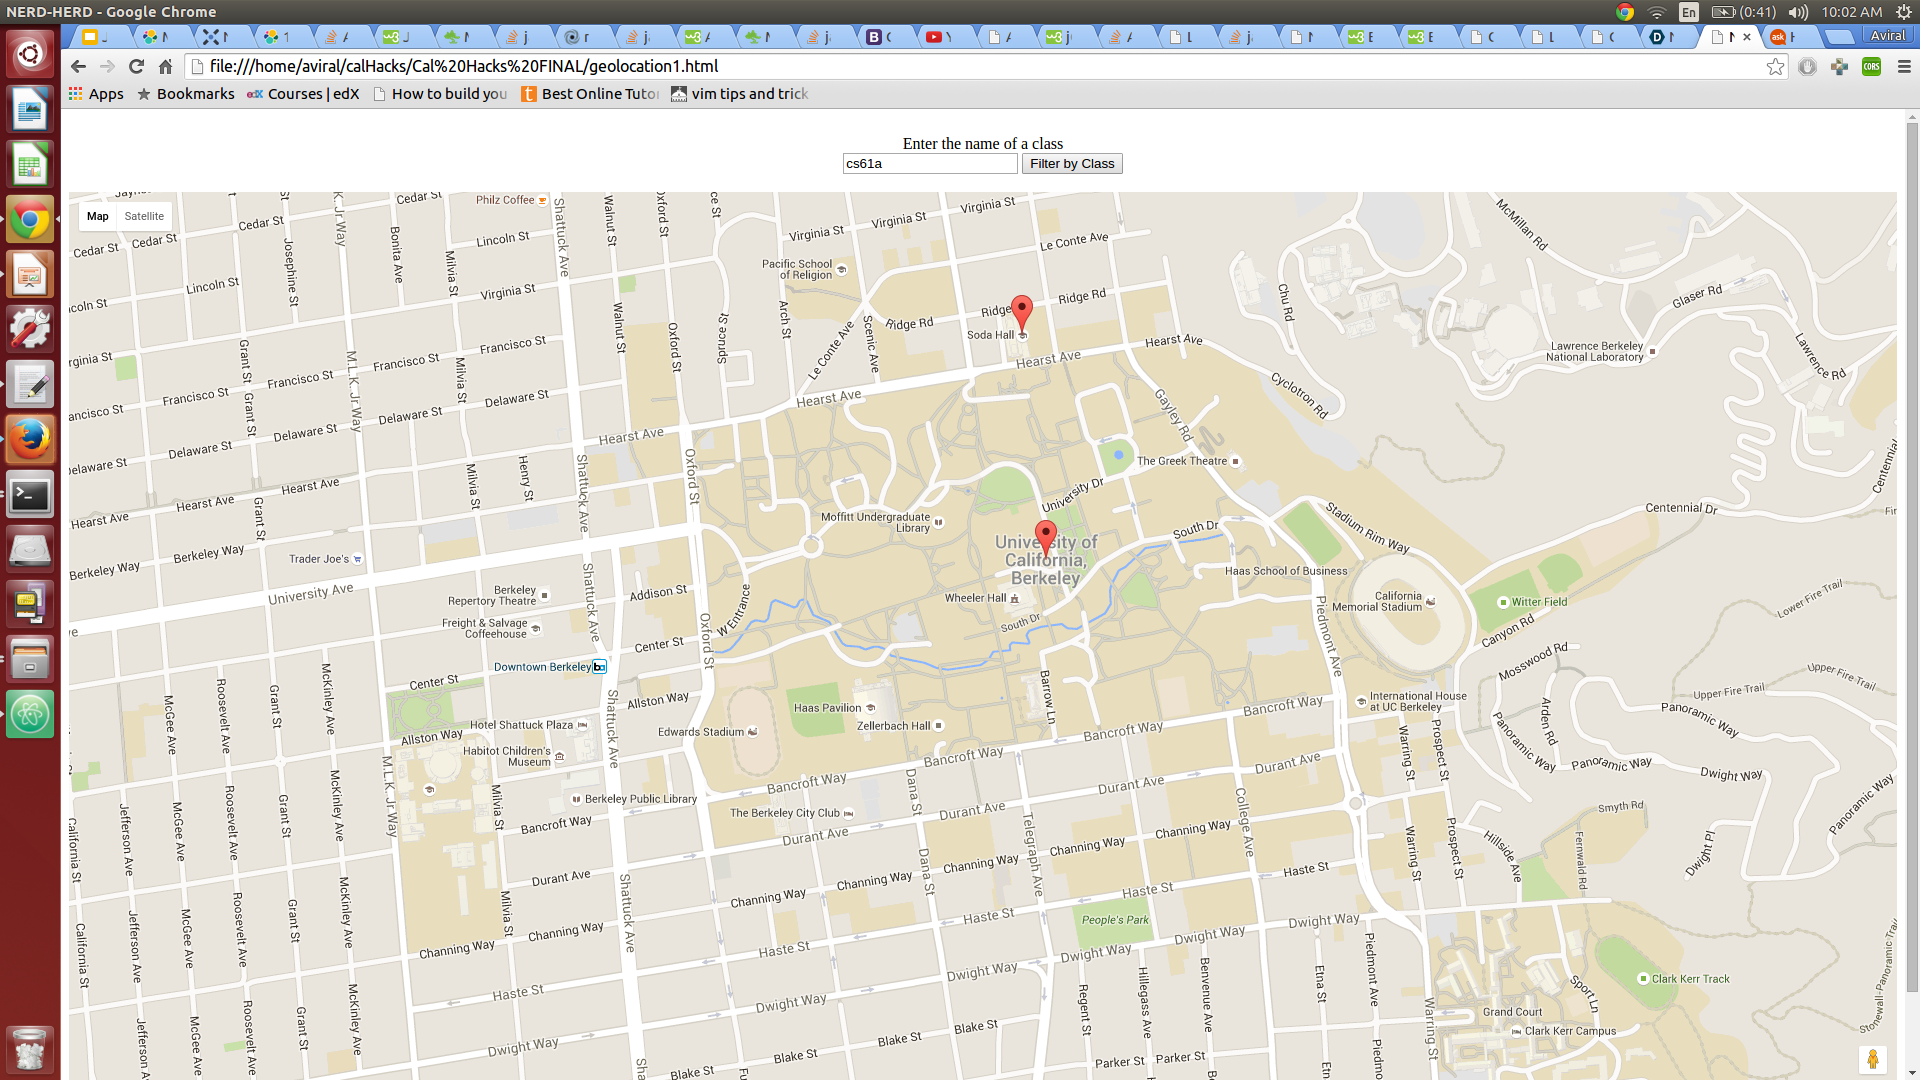1920x1080 pixels.
Task: Open the vim tips and tricks bookmark
Action: tap(740, 94)
